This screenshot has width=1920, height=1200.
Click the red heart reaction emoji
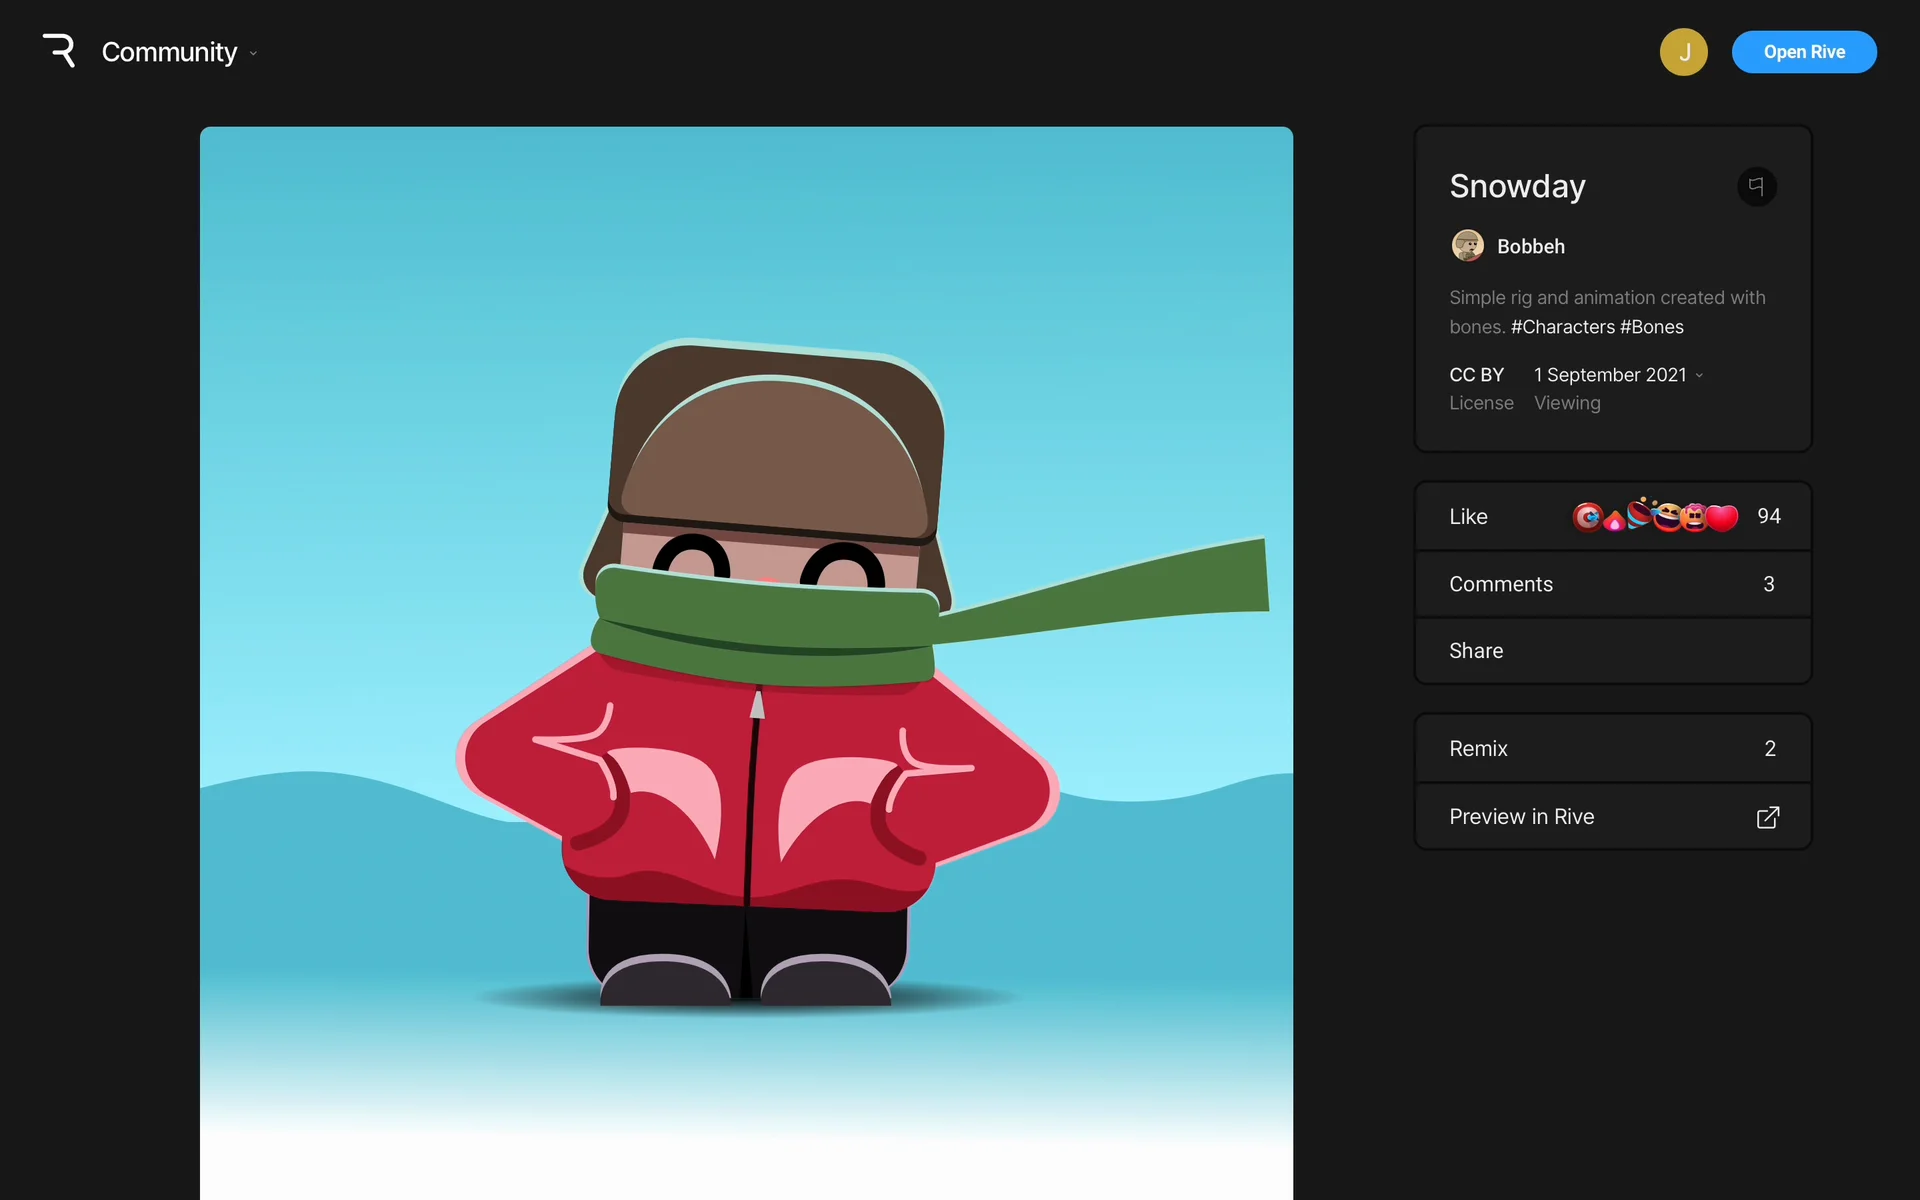(x=1723, y=517)
